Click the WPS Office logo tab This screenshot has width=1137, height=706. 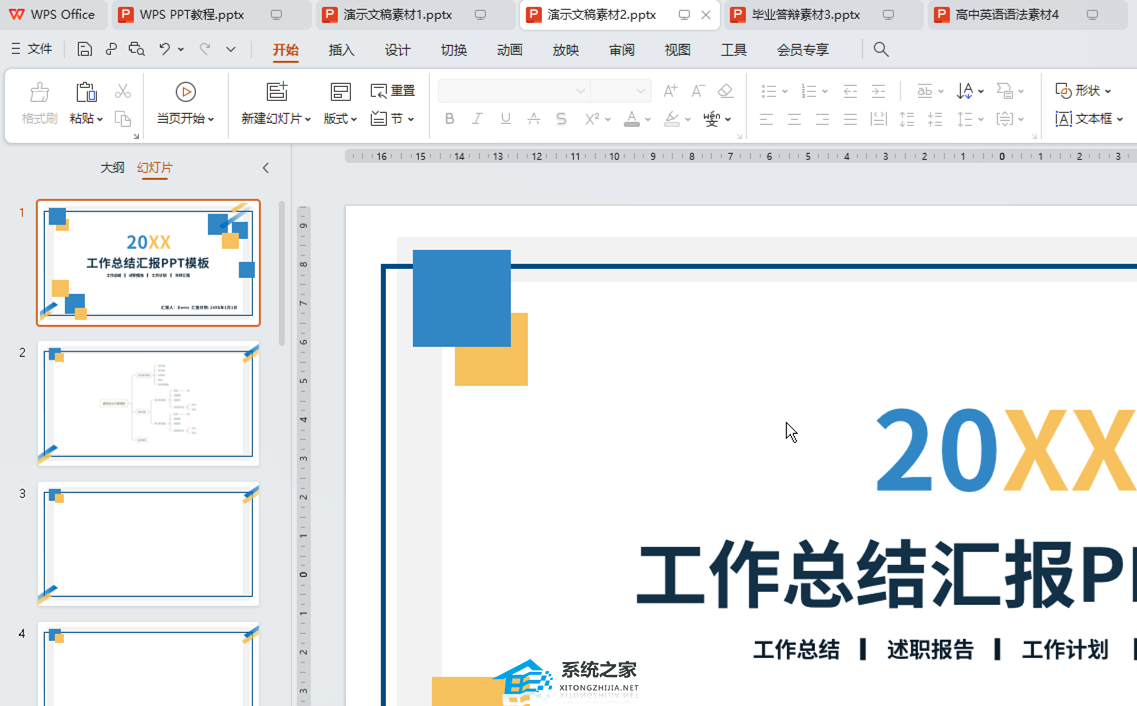click(x=51, y=14)
